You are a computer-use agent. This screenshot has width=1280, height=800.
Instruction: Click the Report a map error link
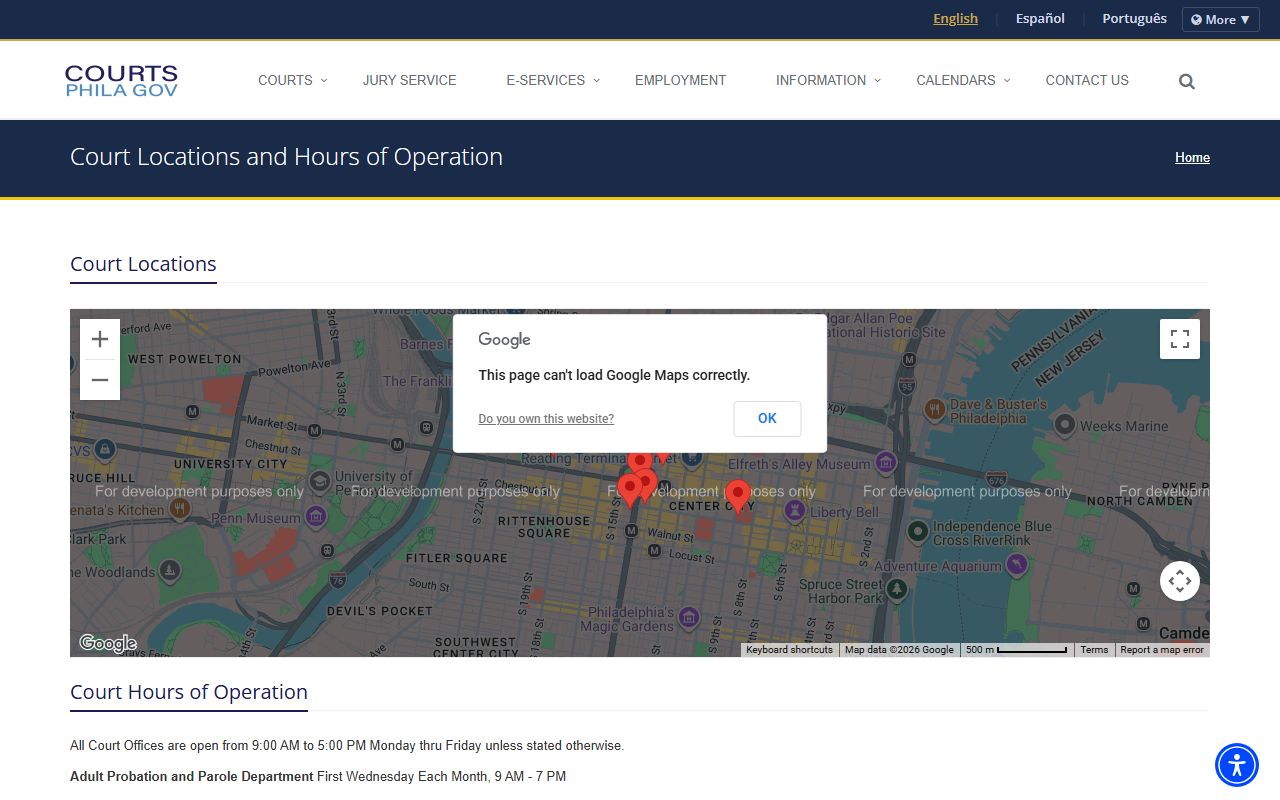(x=1162, y=650)
